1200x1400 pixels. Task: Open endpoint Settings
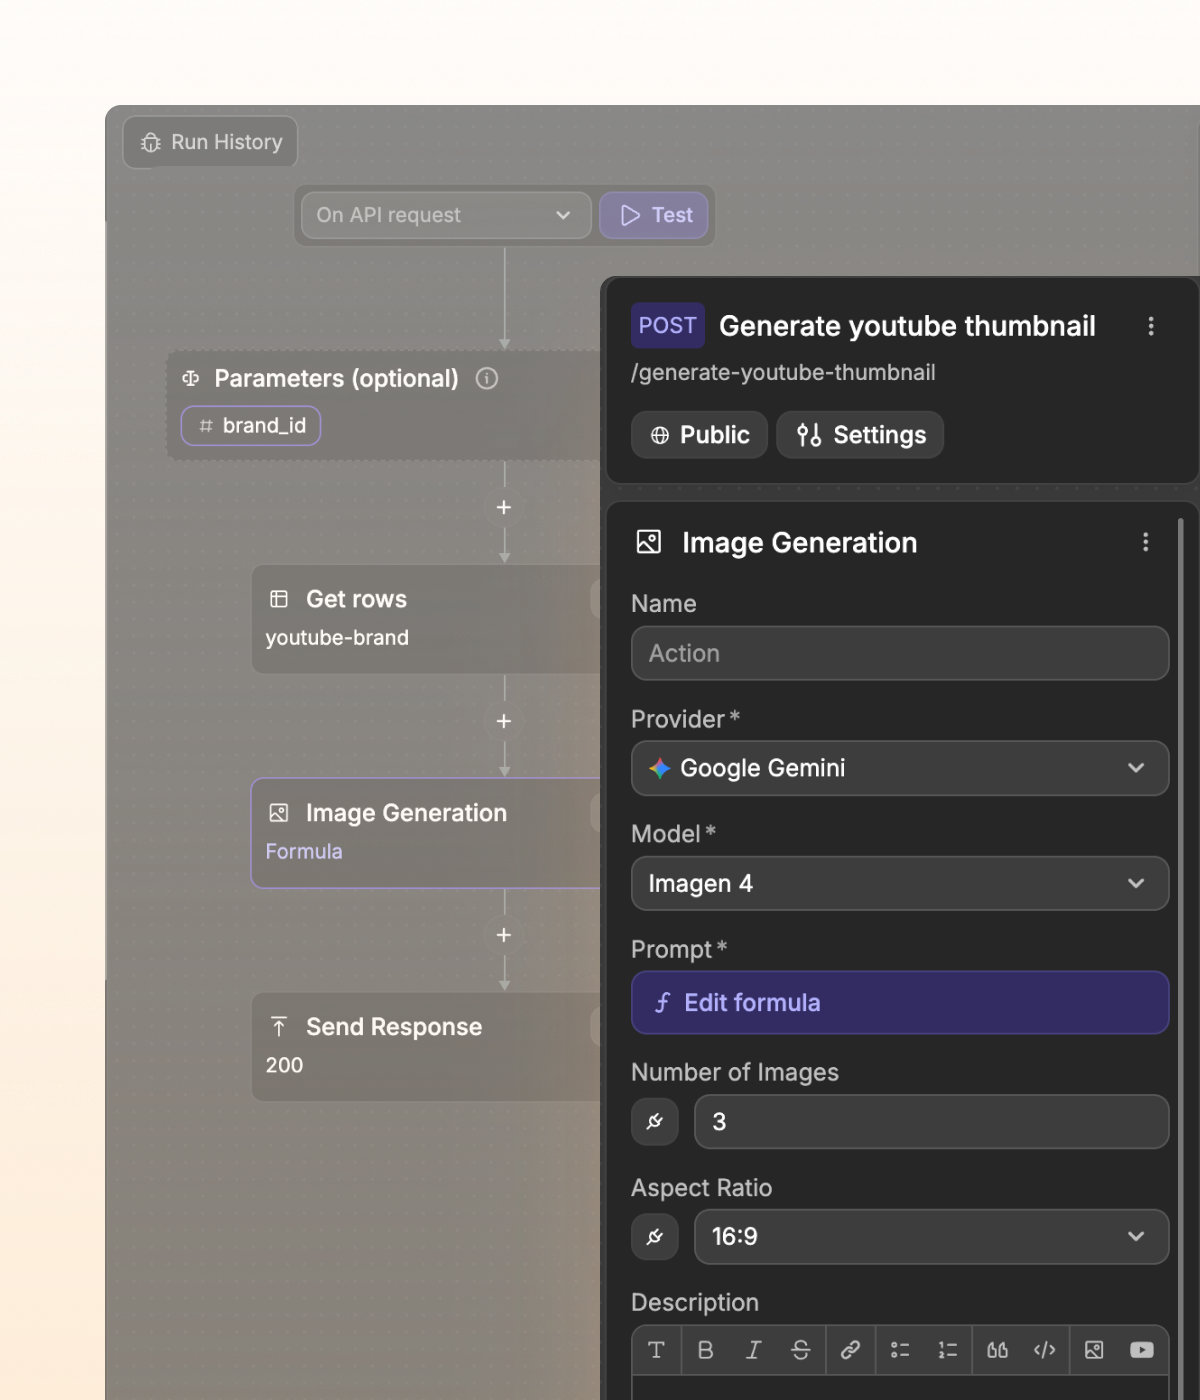tap(860, 435)
